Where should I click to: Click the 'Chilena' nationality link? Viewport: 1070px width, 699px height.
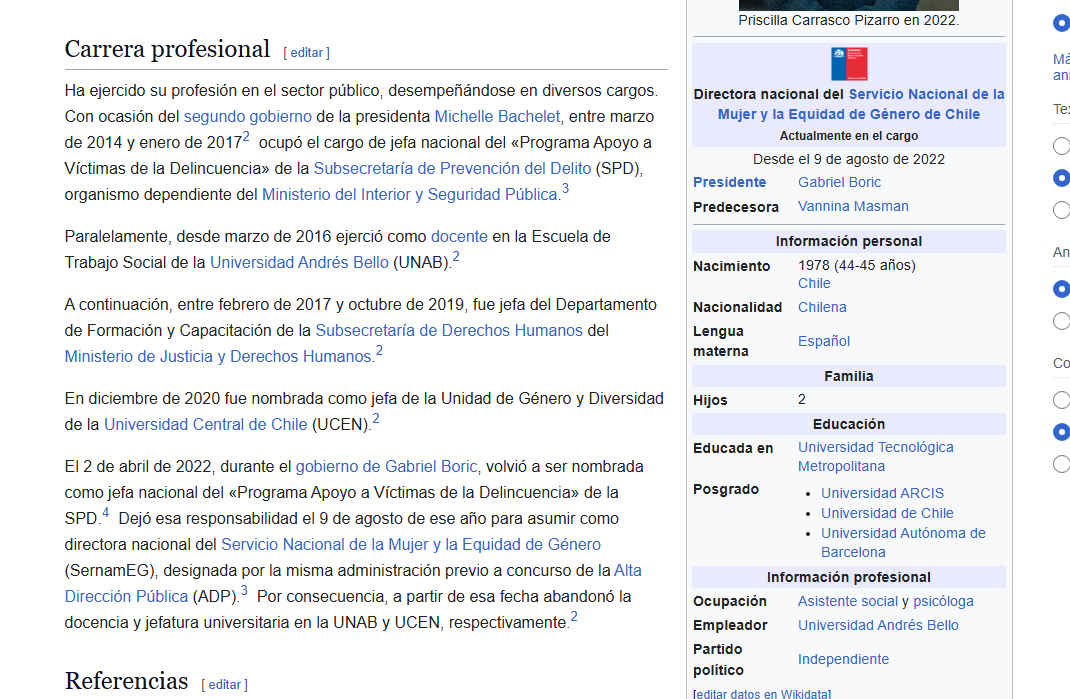822,308
